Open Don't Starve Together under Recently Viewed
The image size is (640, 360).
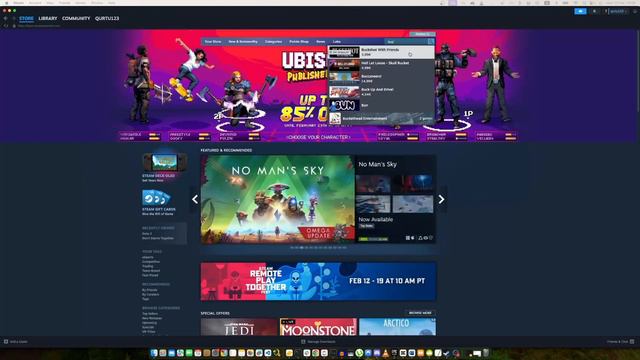158,238
